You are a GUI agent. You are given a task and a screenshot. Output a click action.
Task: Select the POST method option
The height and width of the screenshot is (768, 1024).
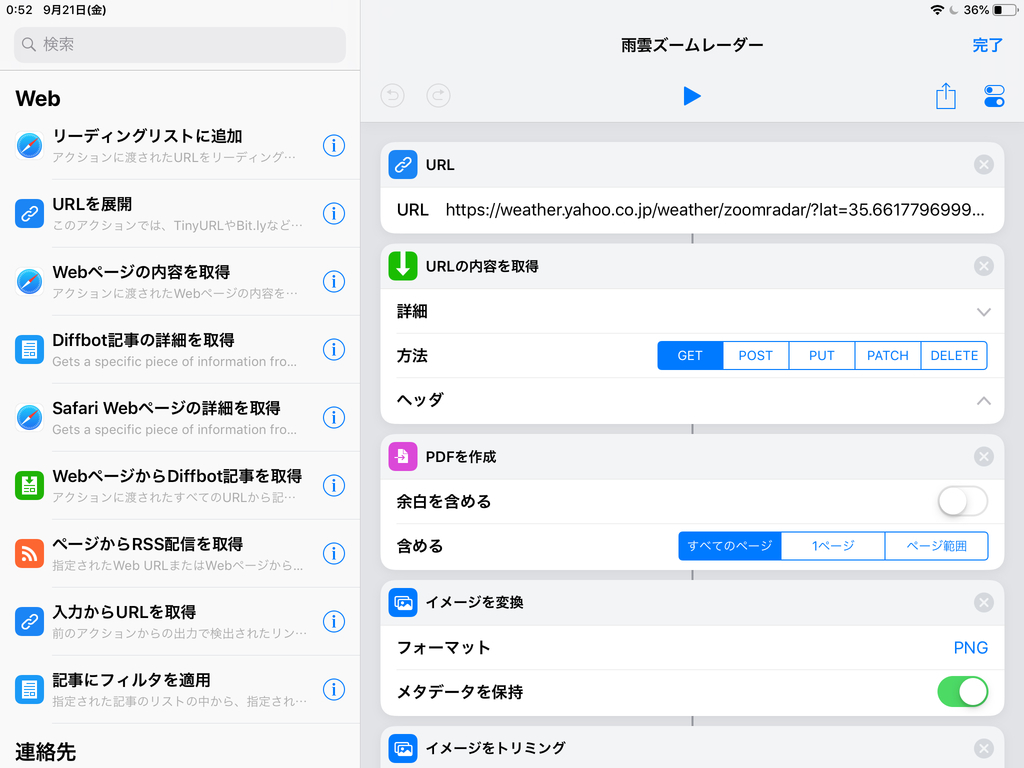point(755,355)
